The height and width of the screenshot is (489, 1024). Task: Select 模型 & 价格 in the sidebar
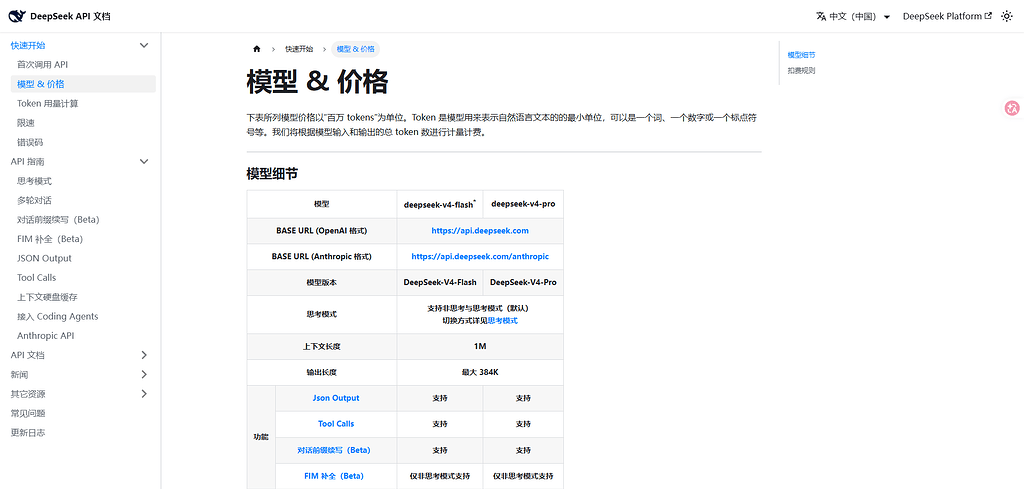[83, 84]
